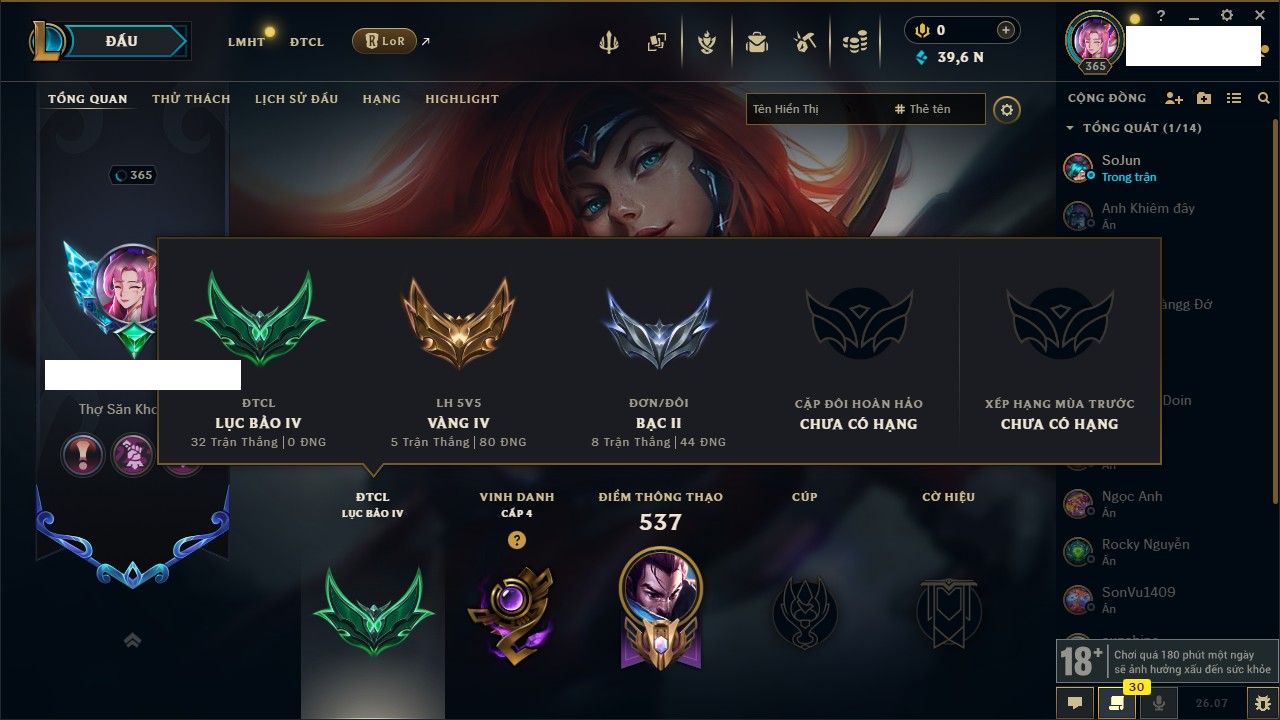
Task: Open the Store coins icon
Action: click(854, 42)
